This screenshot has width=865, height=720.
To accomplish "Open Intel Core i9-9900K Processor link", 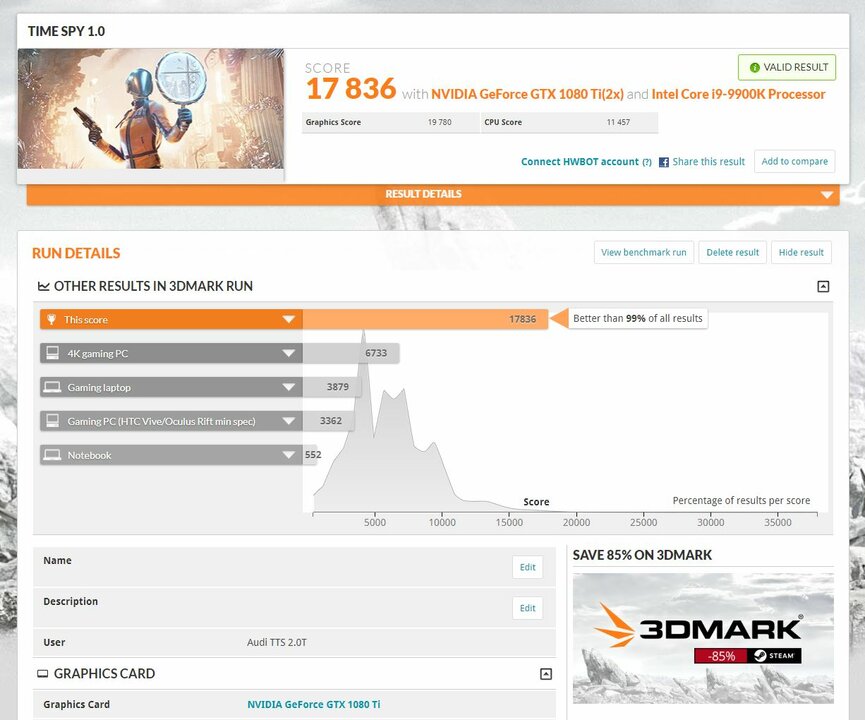I will coord(738,94).
